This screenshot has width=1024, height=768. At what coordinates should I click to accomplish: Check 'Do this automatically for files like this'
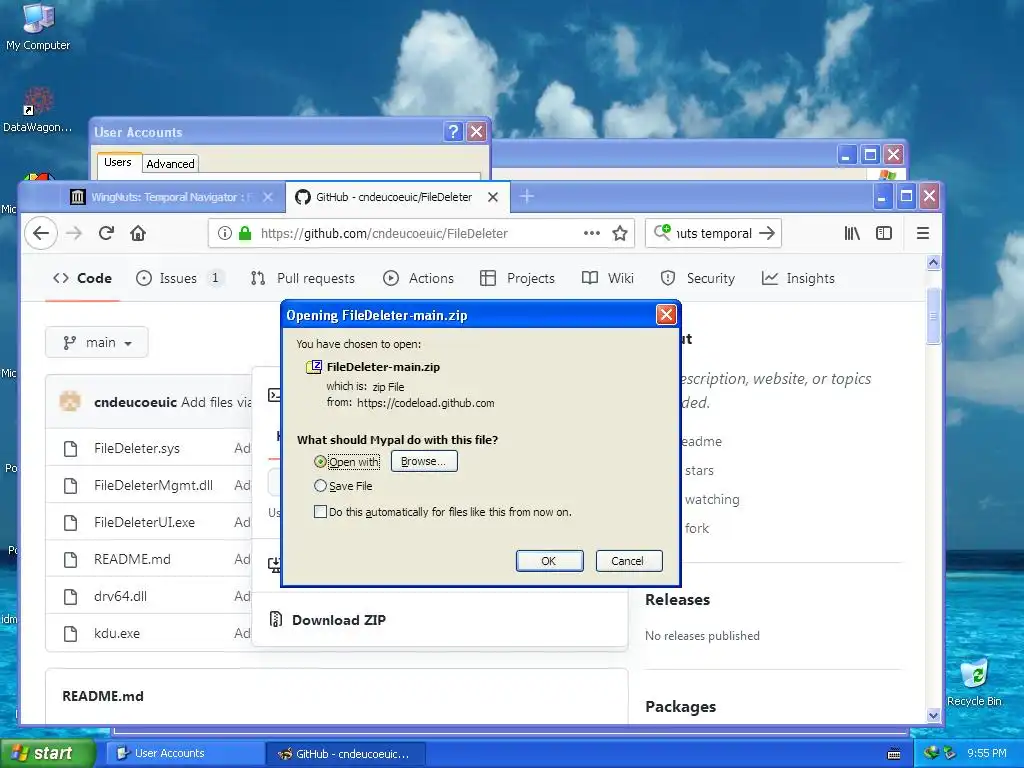pyautogui.click(x=320, y=511)
